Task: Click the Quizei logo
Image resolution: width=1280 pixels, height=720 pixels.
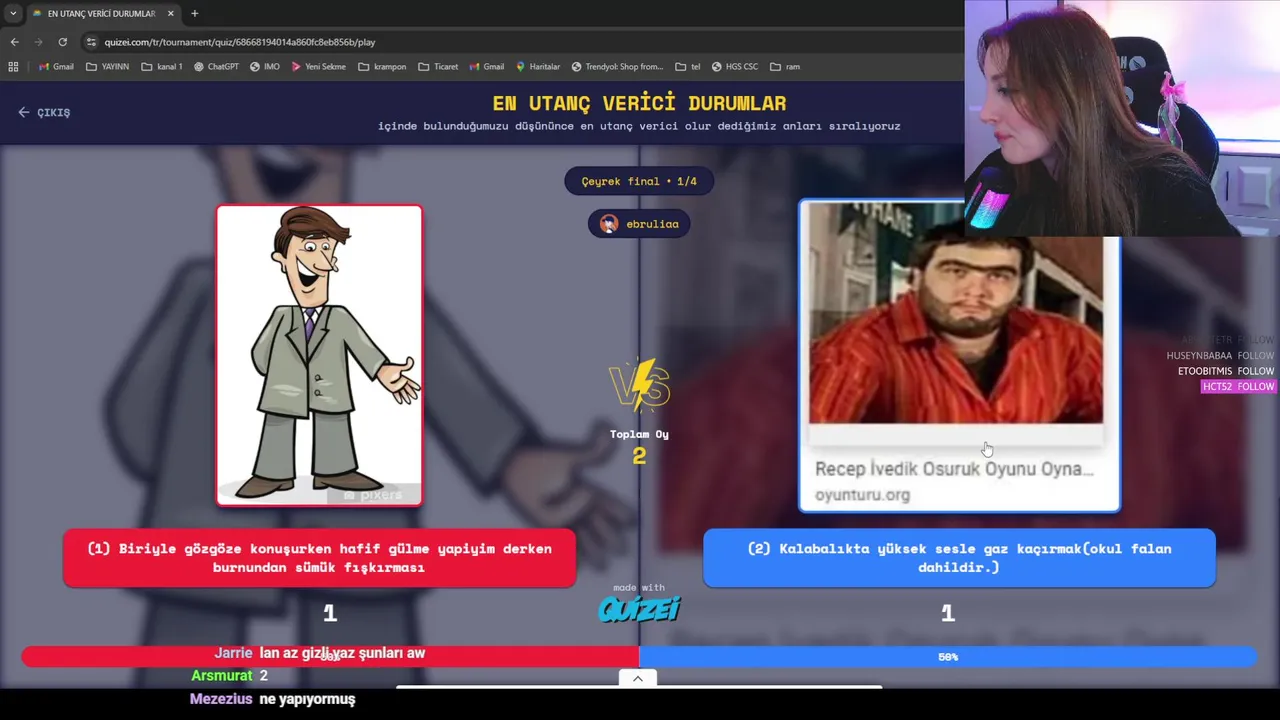Action: [639, 608]
